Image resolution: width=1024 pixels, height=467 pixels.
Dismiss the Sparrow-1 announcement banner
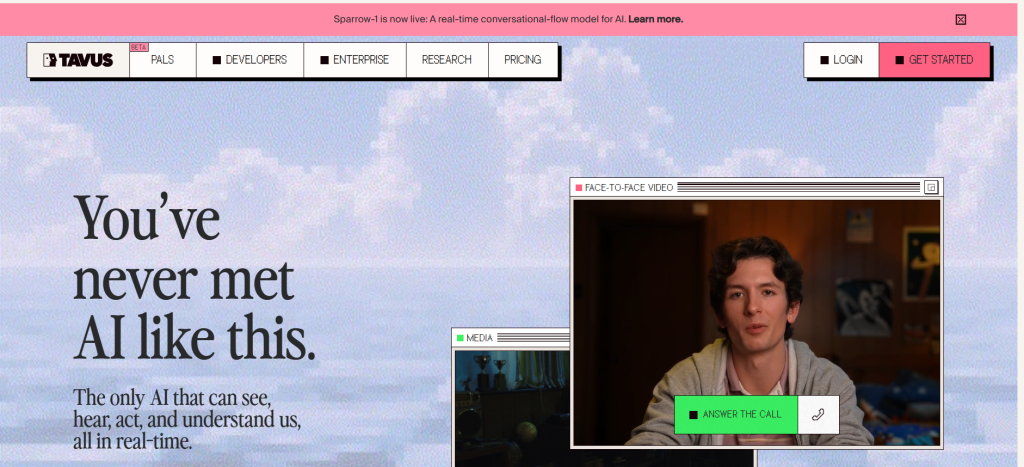pyautogui.click(x=960, y=19)
